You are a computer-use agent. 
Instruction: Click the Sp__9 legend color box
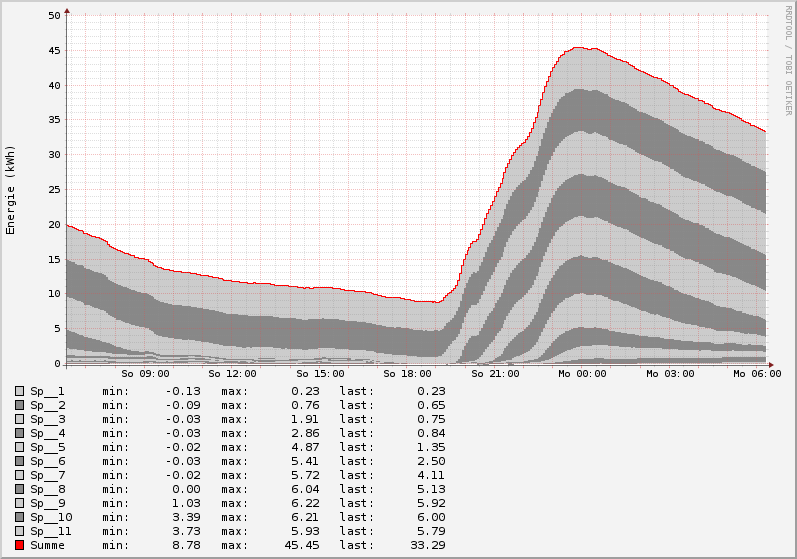point(19,503)
